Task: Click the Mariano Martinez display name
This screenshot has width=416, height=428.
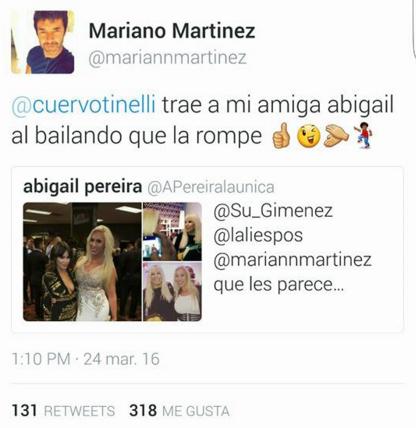Action: [x=172, y=31]
